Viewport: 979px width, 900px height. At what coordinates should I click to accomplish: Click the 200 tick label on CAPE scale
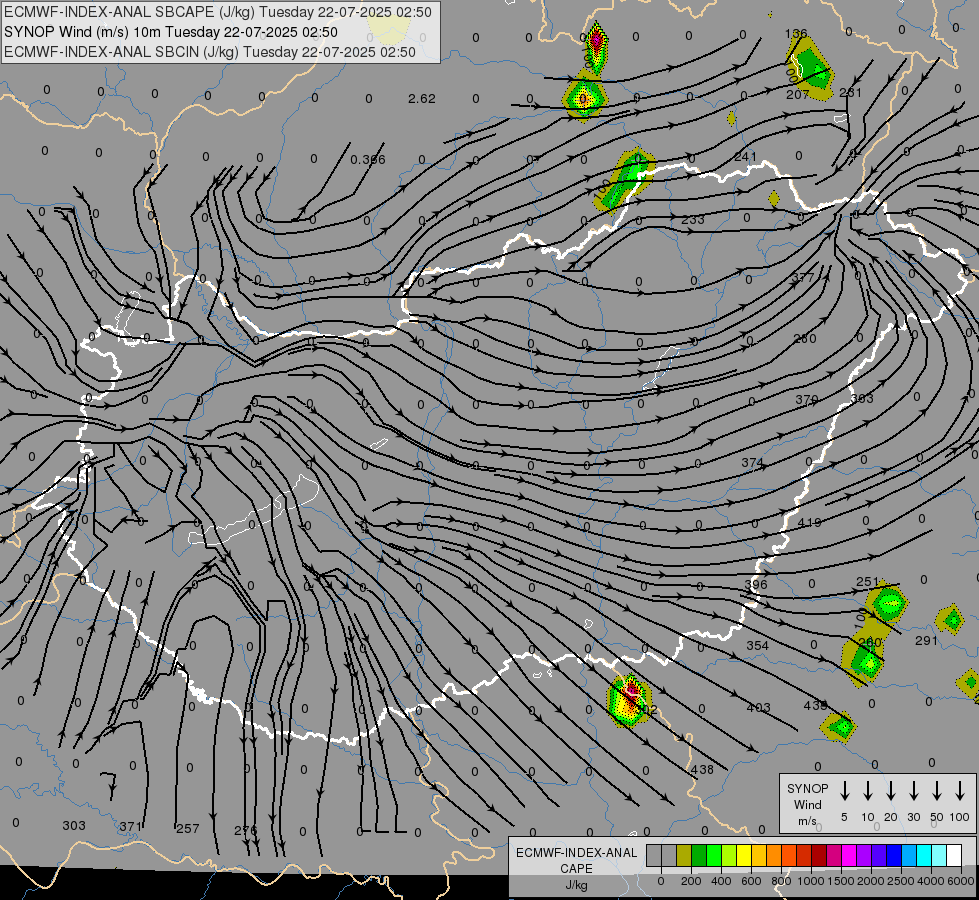[x=691, y=881]
